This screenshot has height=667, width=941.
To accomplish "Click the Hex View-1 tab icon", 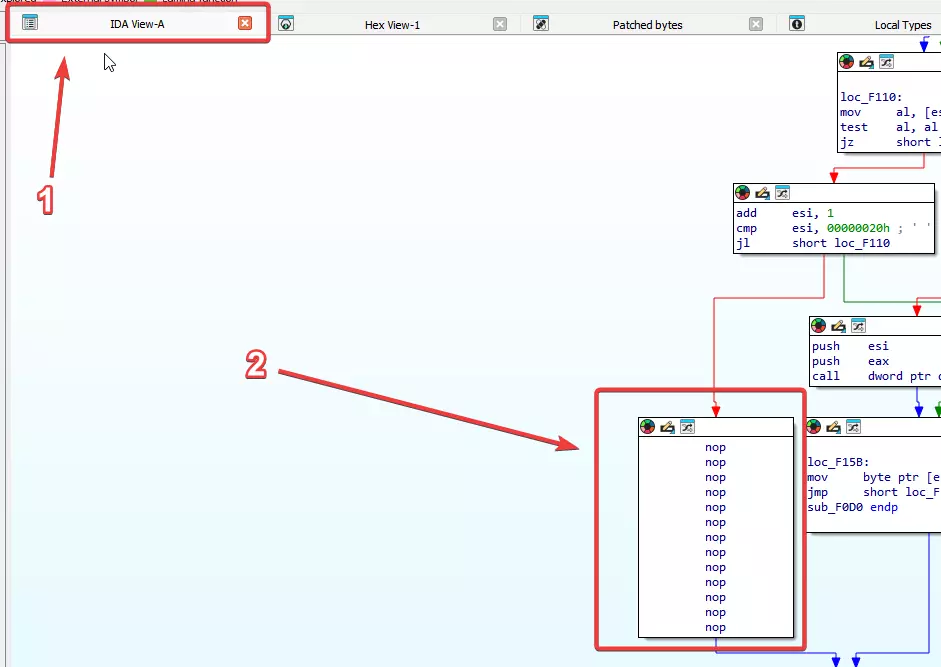I will pyautogui.click(x=286, y=23).
